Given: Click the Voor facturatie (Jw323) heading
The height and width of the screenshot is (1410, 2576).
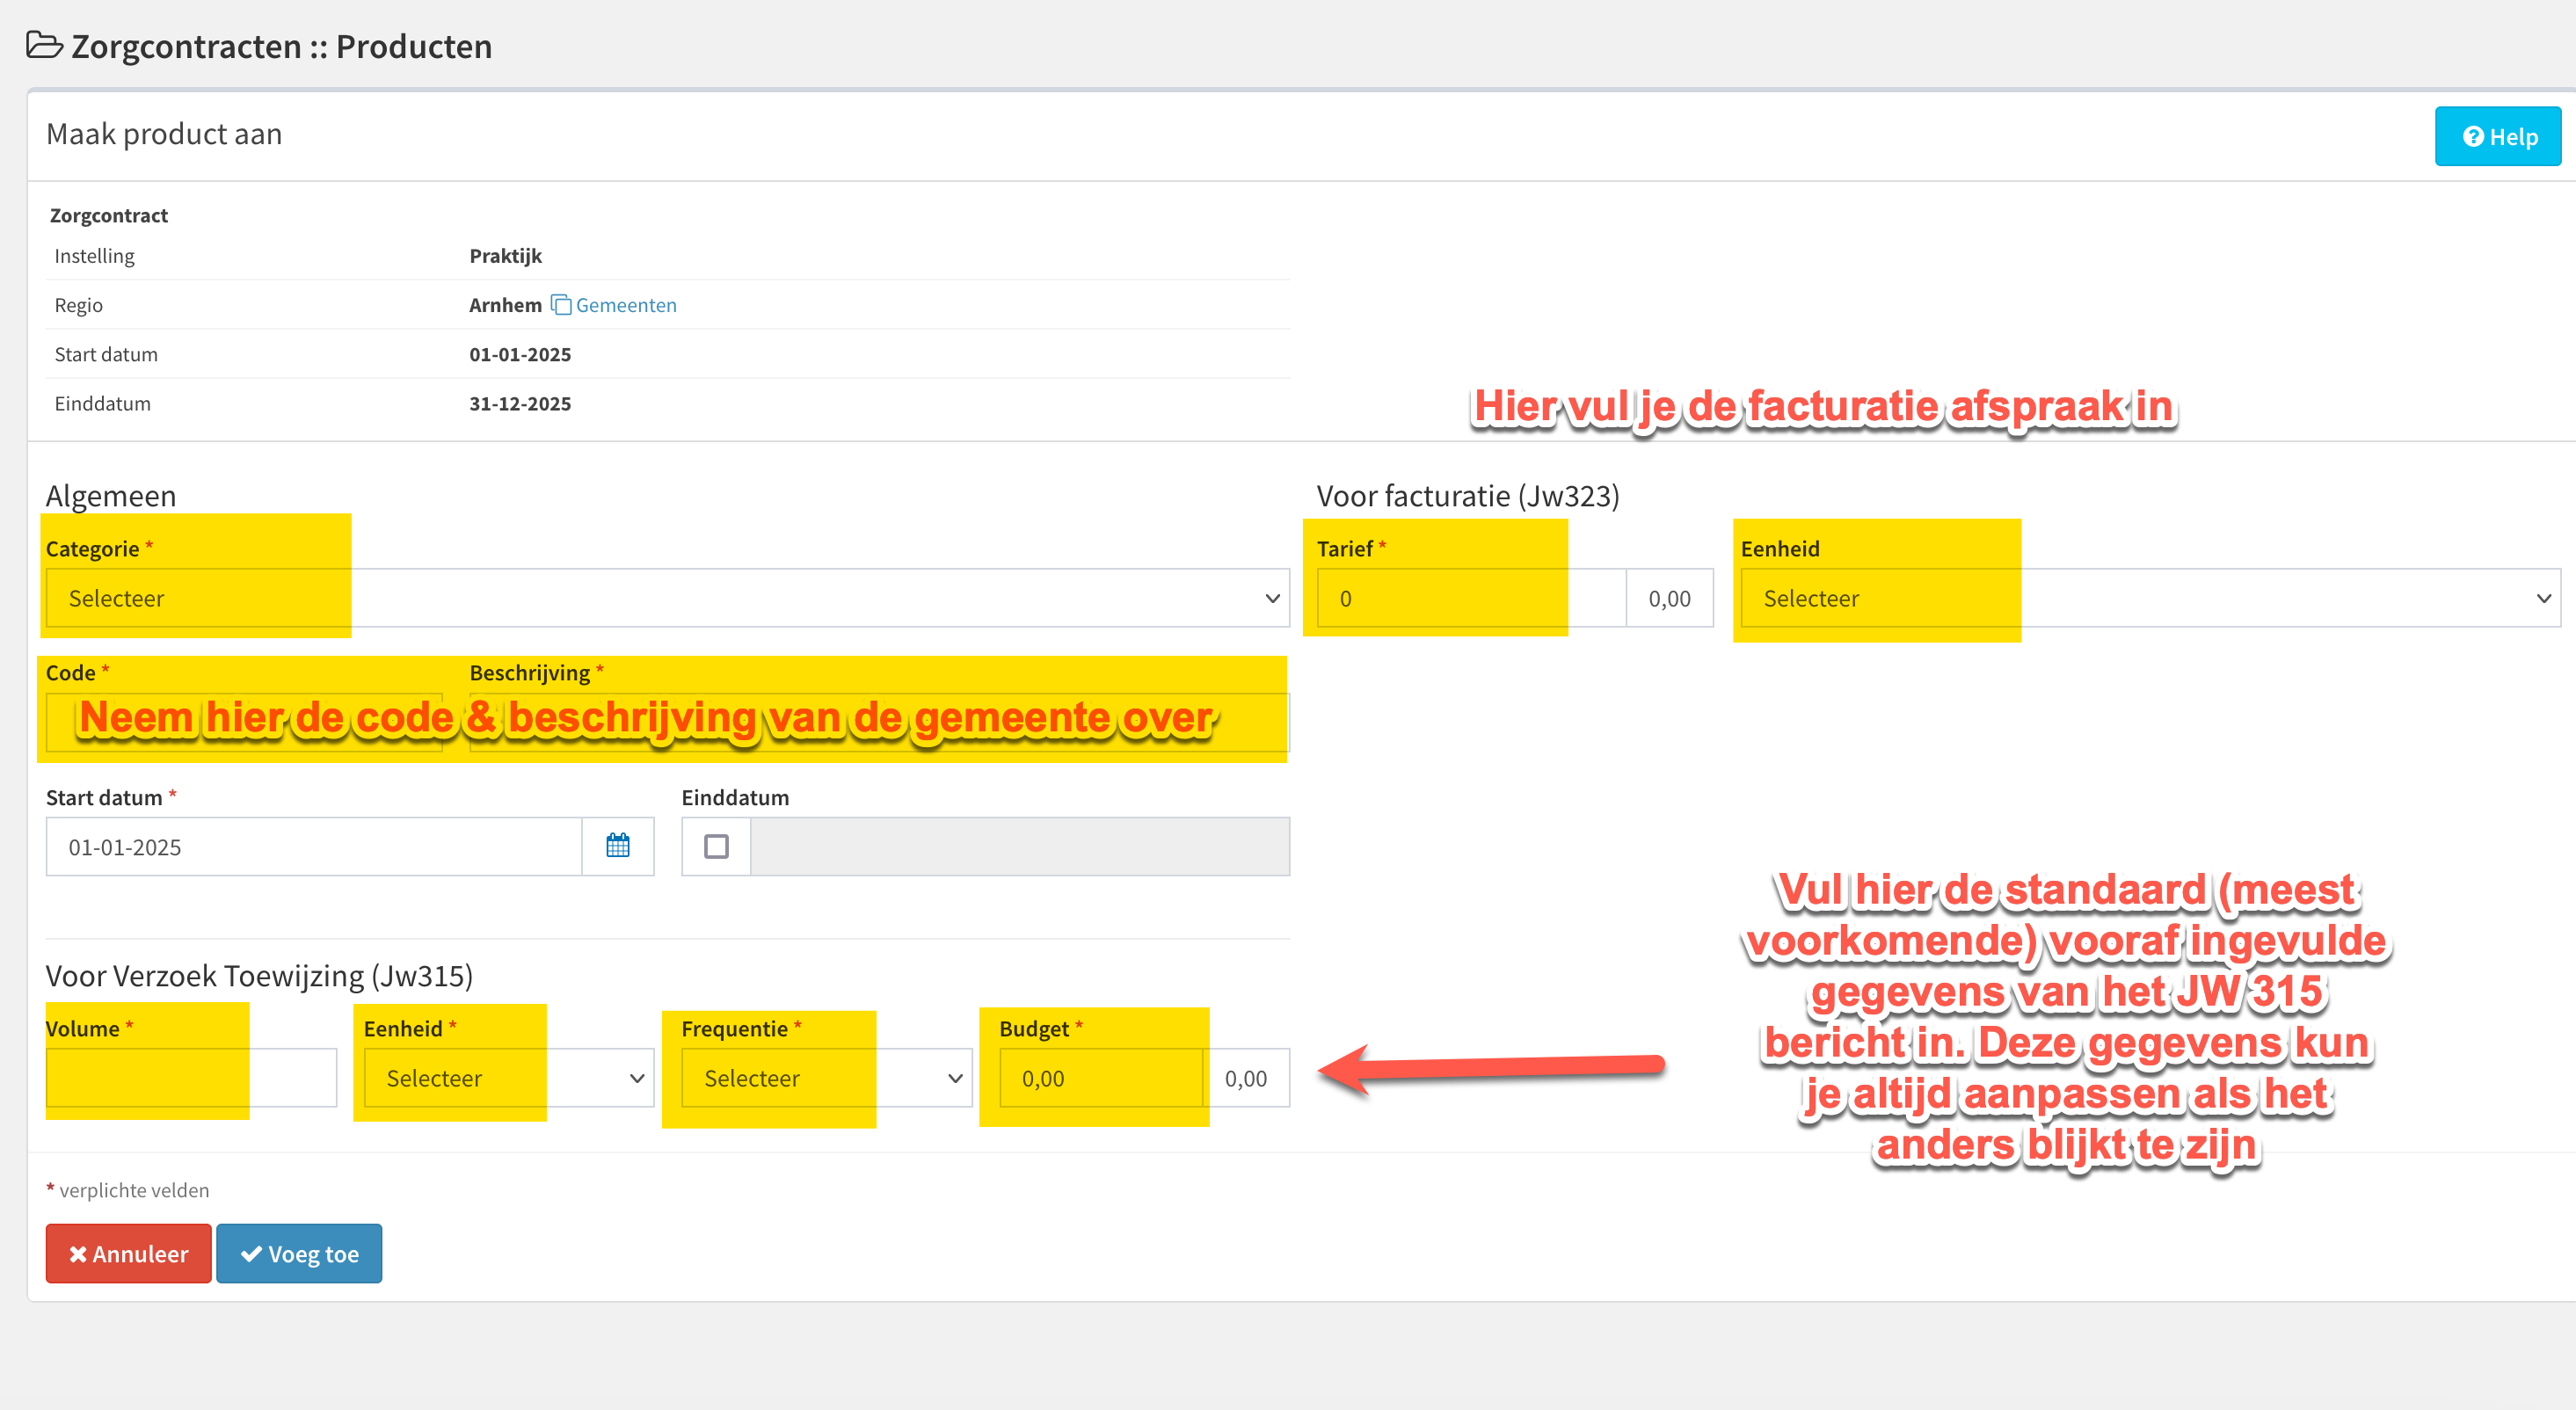Looking at the screenshot, I should click(1468, 496).
